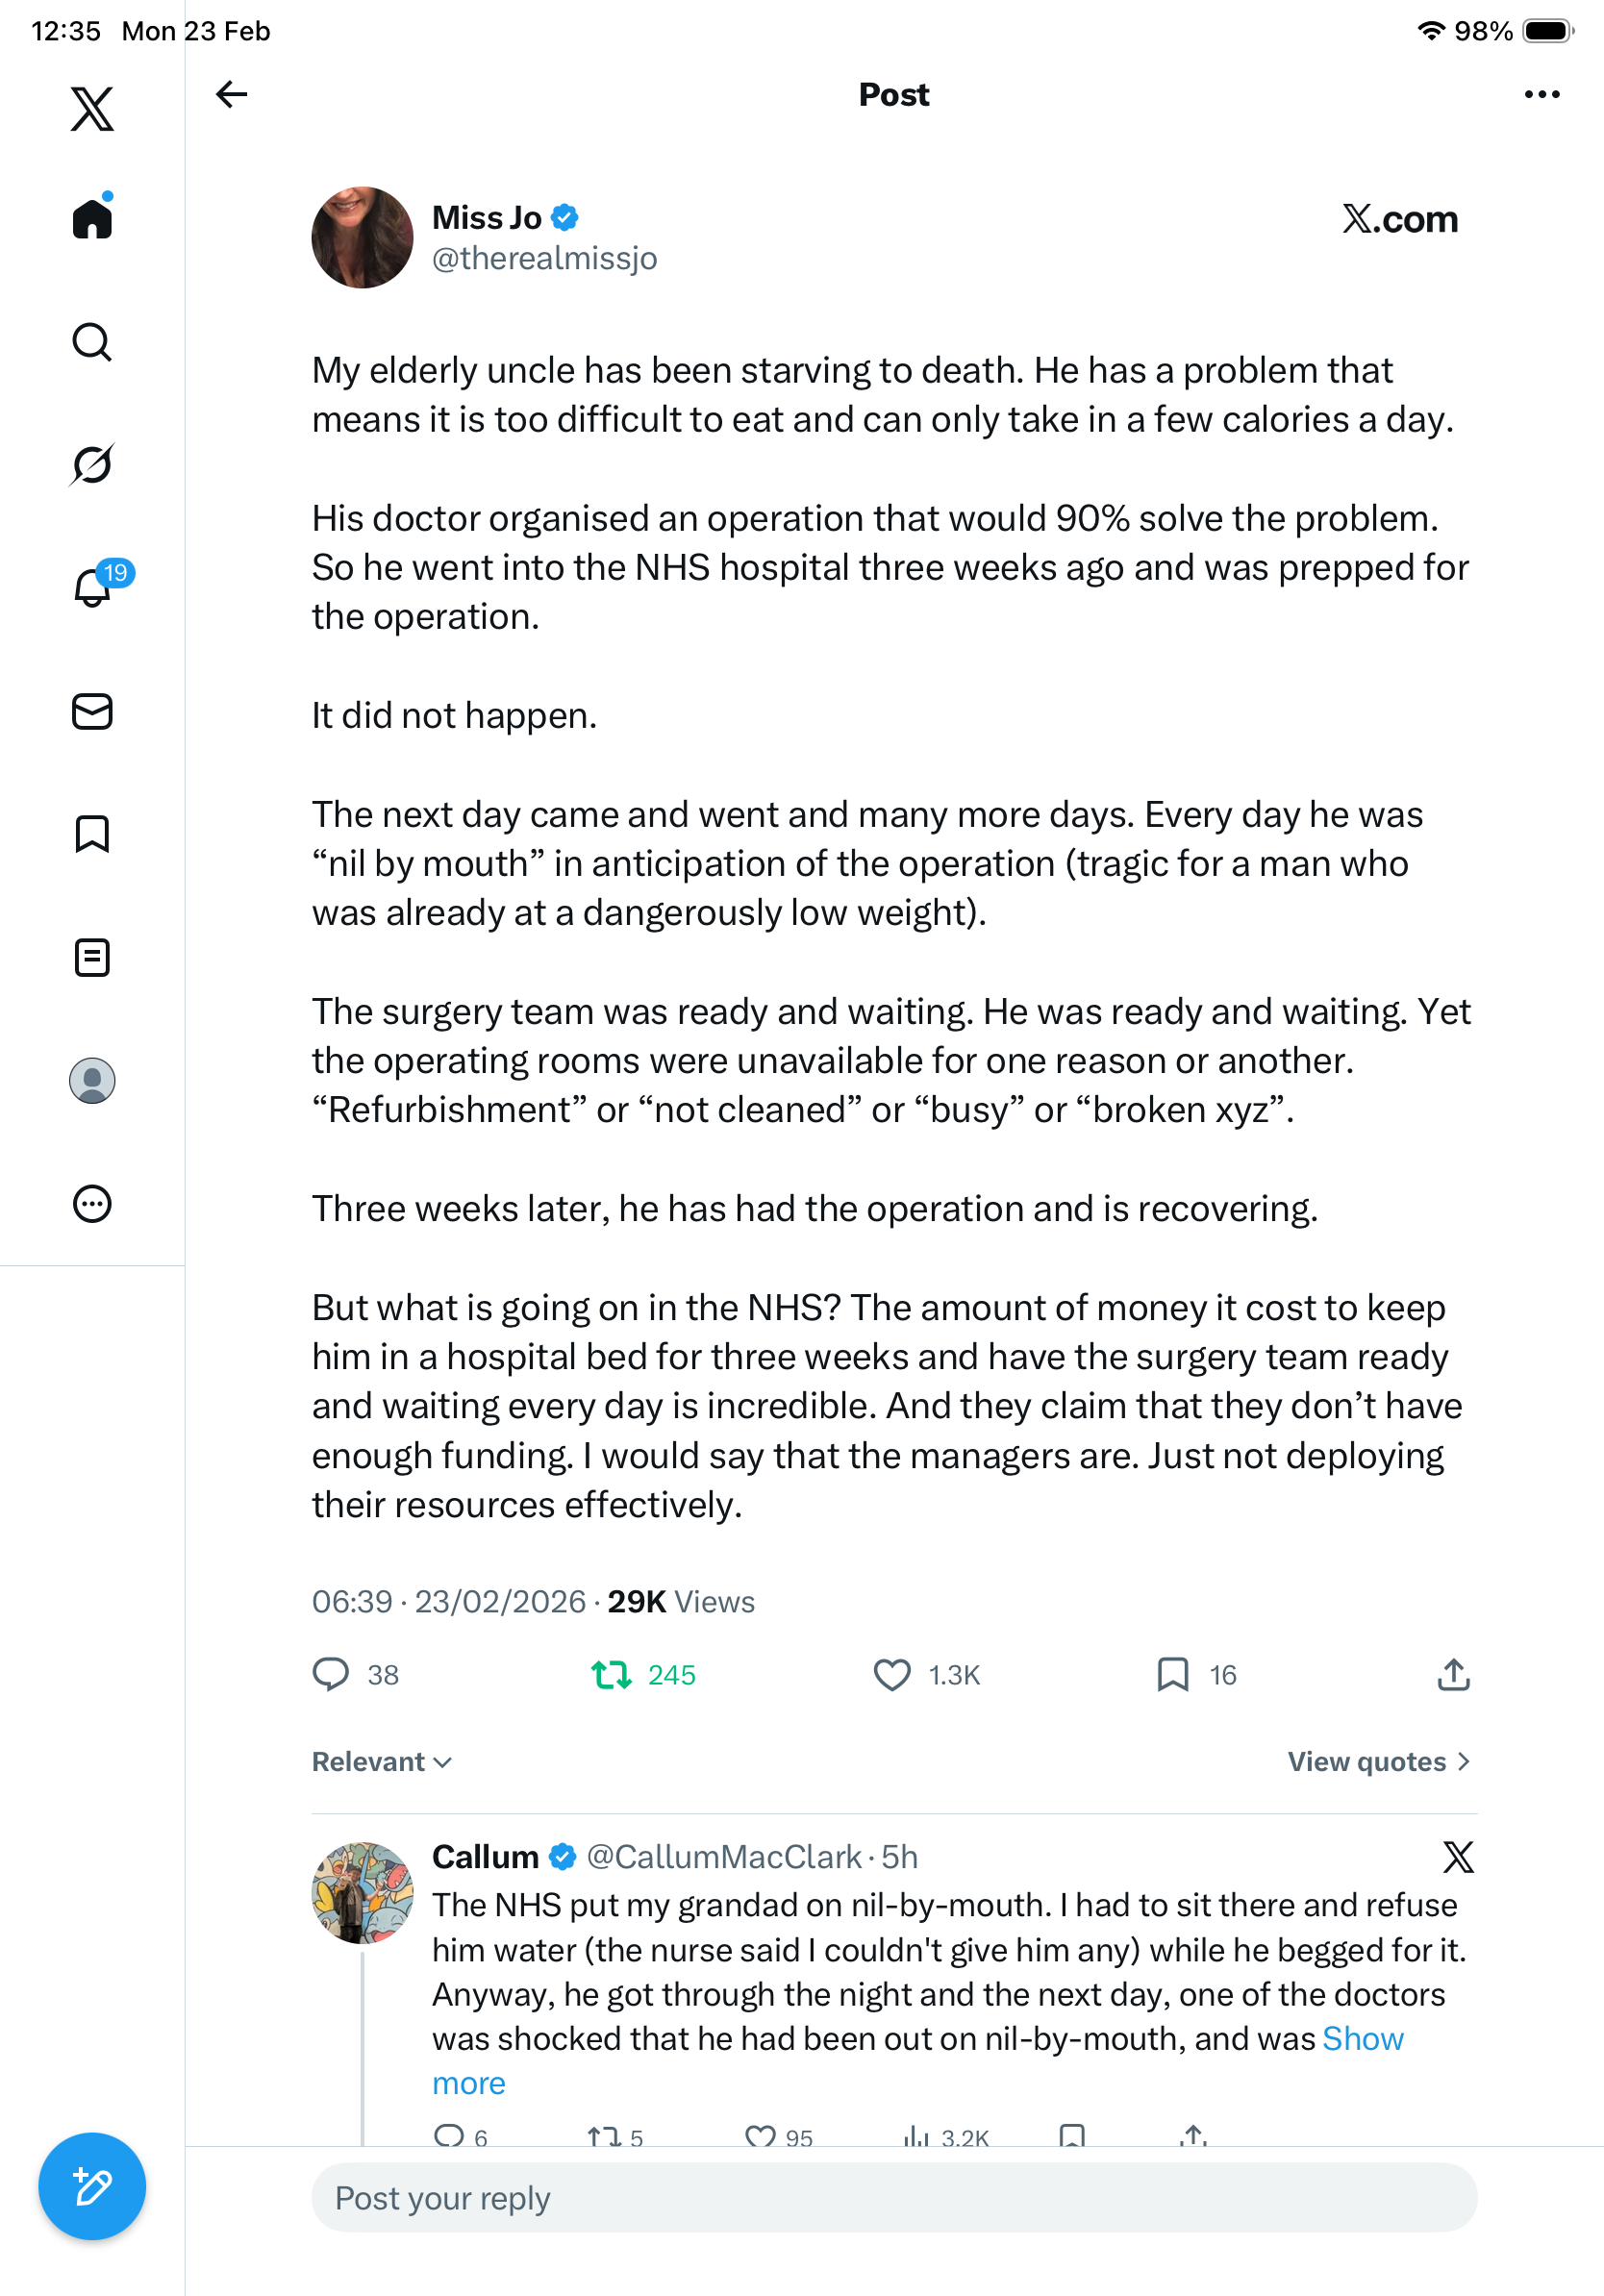Open View quotes link
This screenshot has height=2296, width=1604.
[1378, 1762]
